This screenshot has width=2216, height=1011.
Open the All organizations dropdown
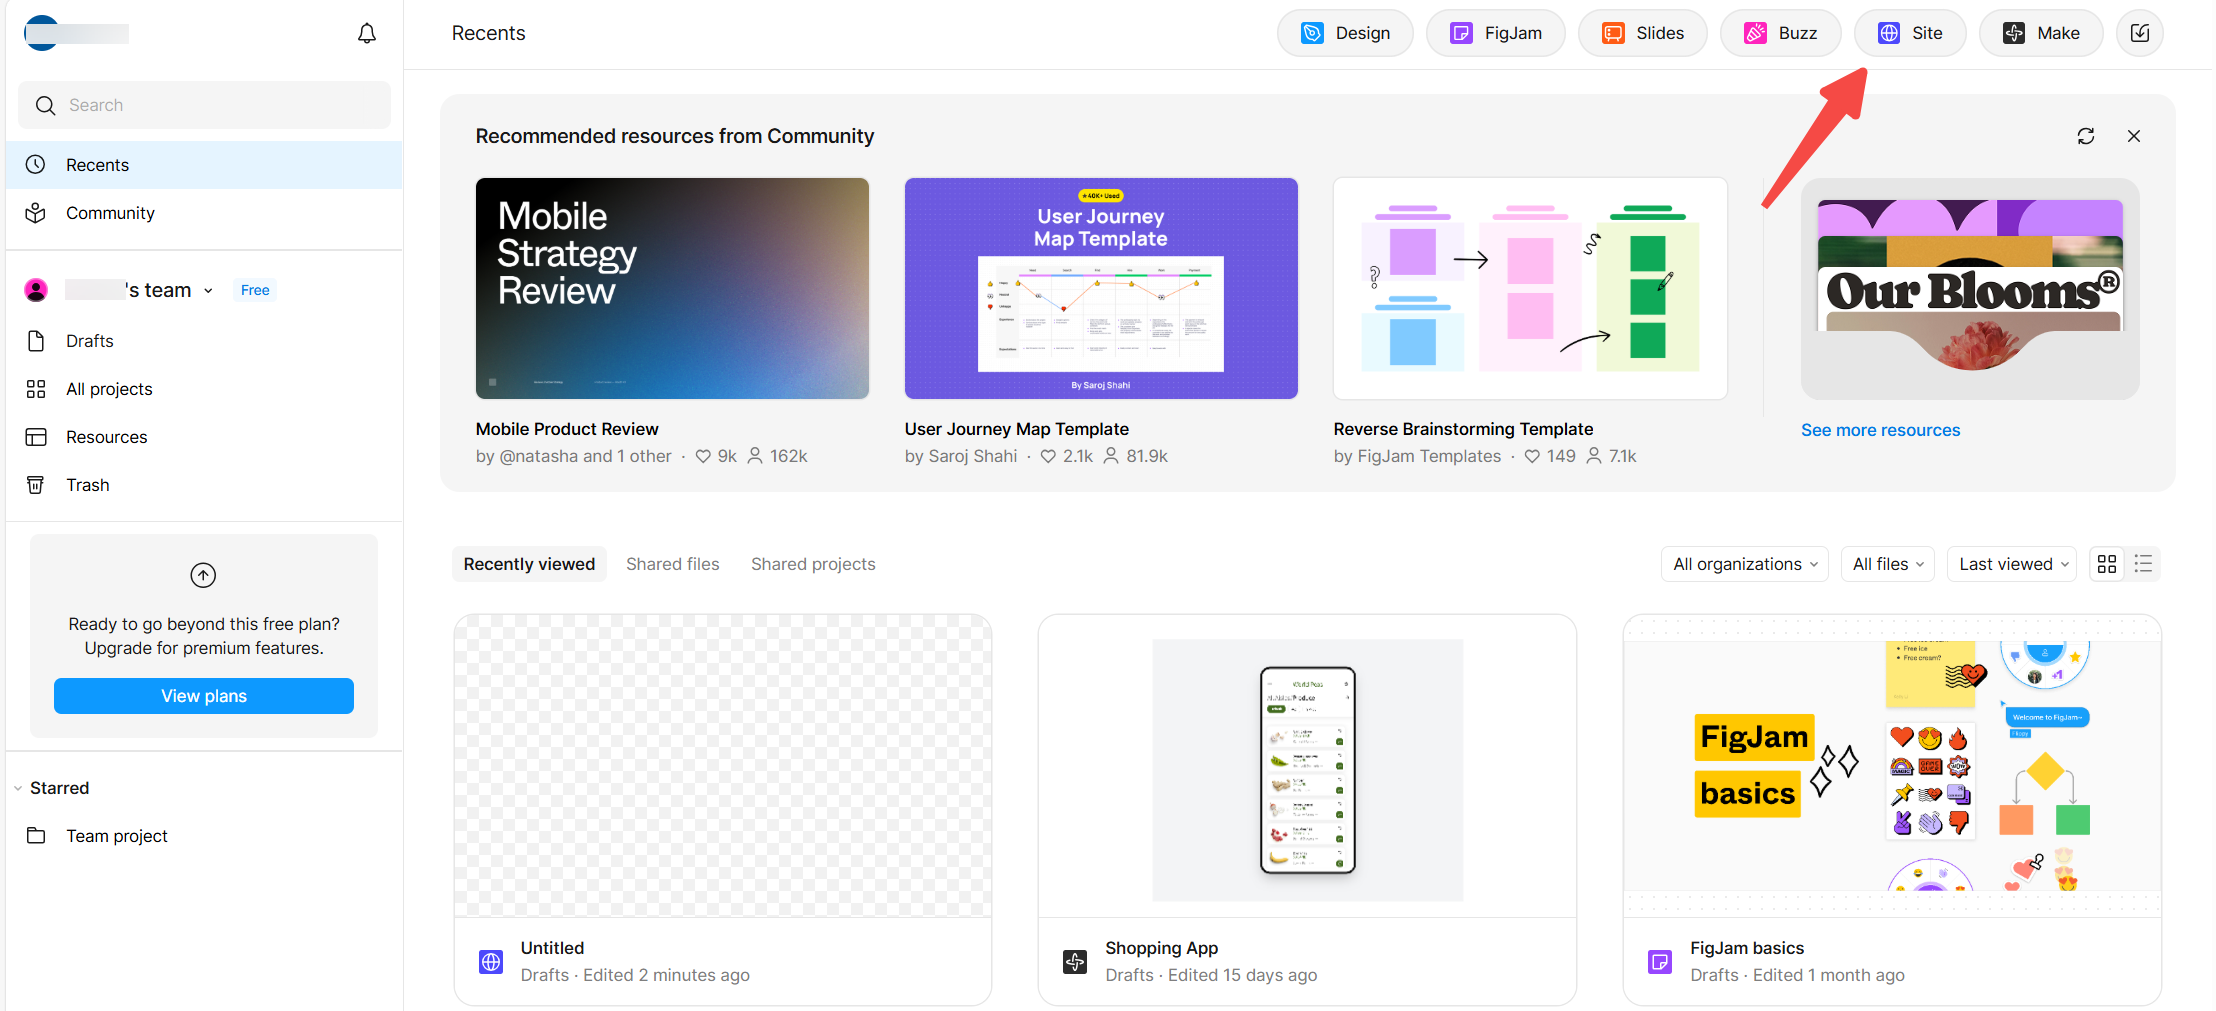pyautogui.click(x=1744, y=564)
